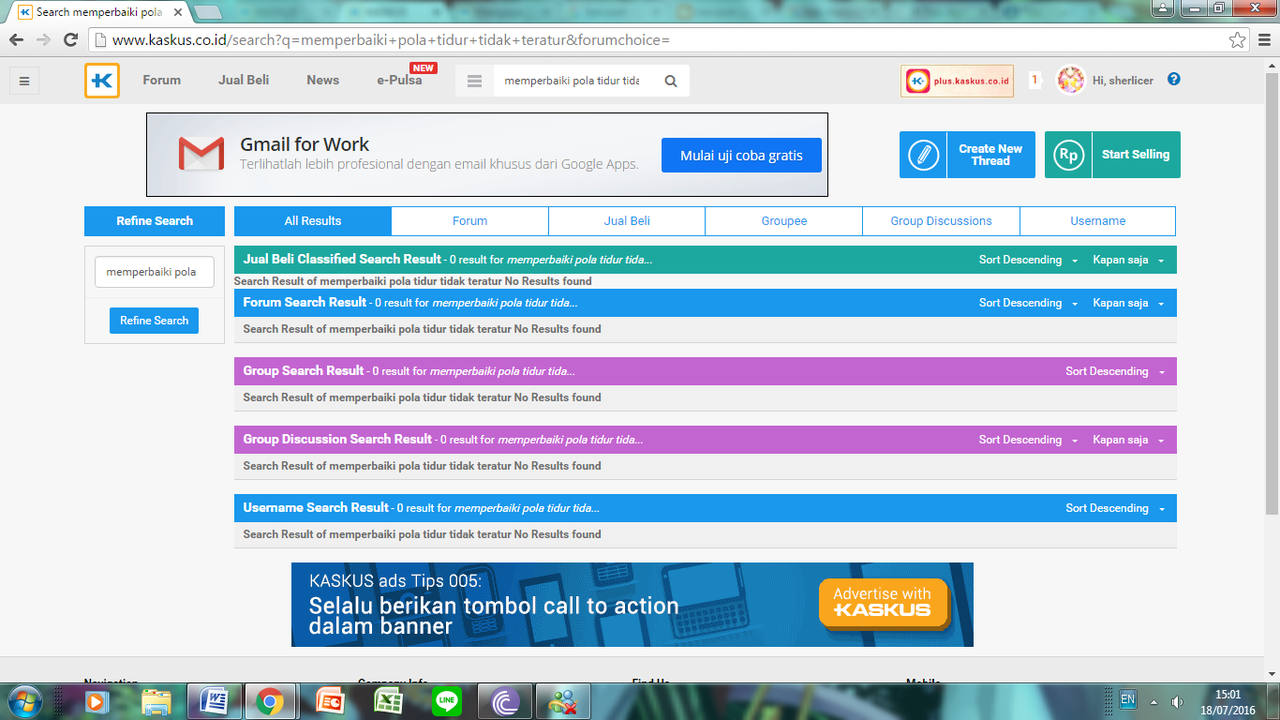Click the browser address bar URL
The height and width of the screenshot is (720, 1280).
(390, 40)
